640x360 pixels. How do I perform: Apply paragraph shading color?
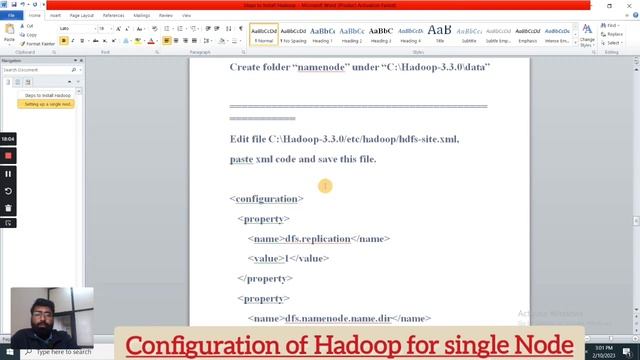coord(222,41)
